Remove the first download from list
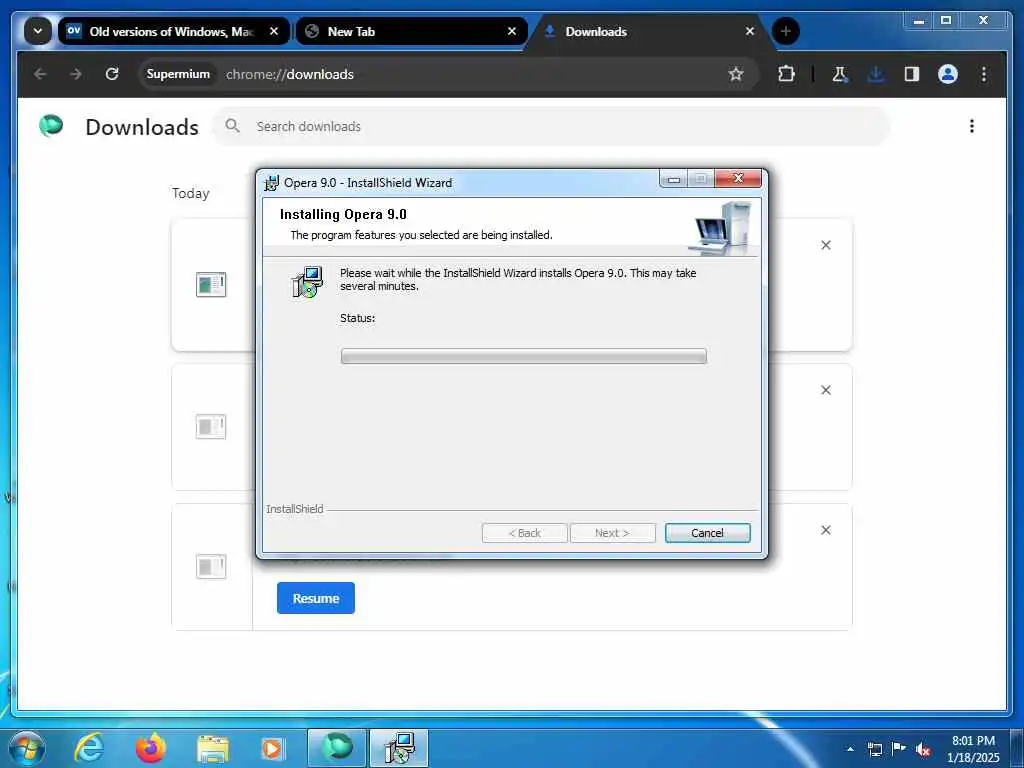 click(x=826, y=245)
